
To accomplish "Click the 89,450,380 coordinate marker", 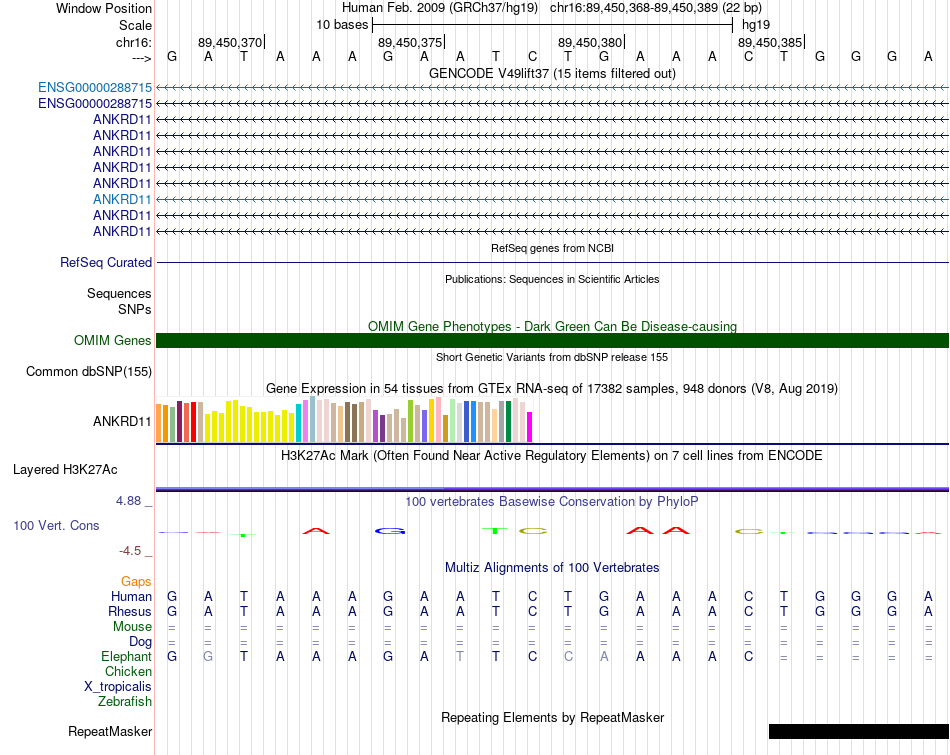I will (590, 42).
